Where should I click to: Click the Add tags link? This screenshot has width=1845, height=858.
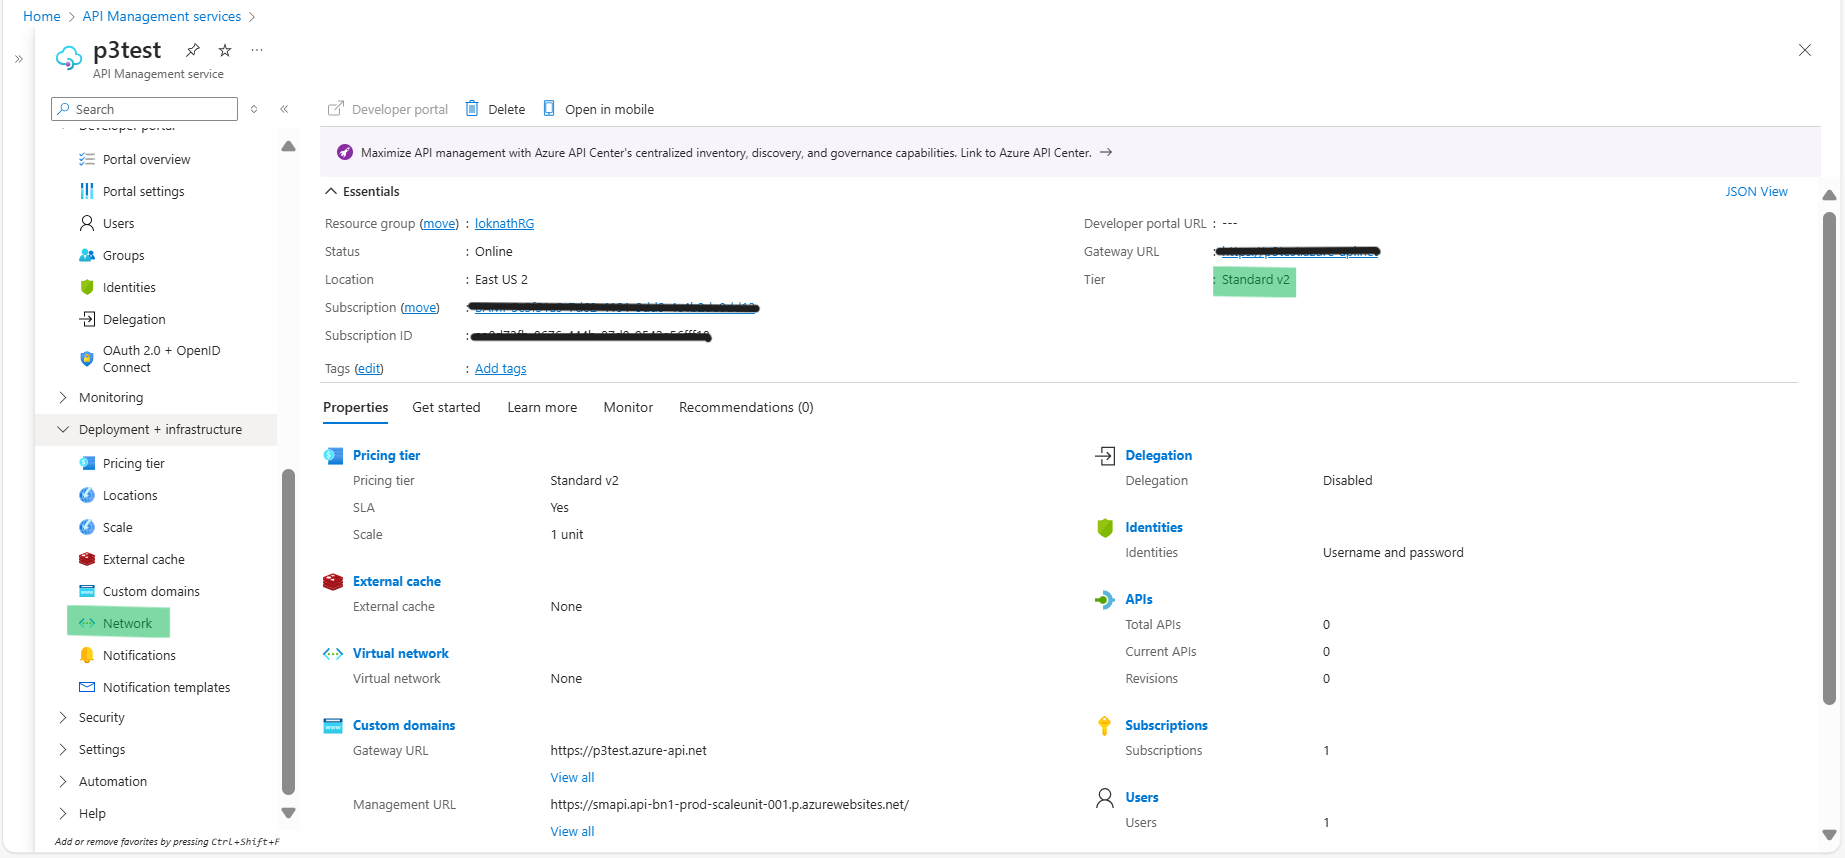point(500,368)
